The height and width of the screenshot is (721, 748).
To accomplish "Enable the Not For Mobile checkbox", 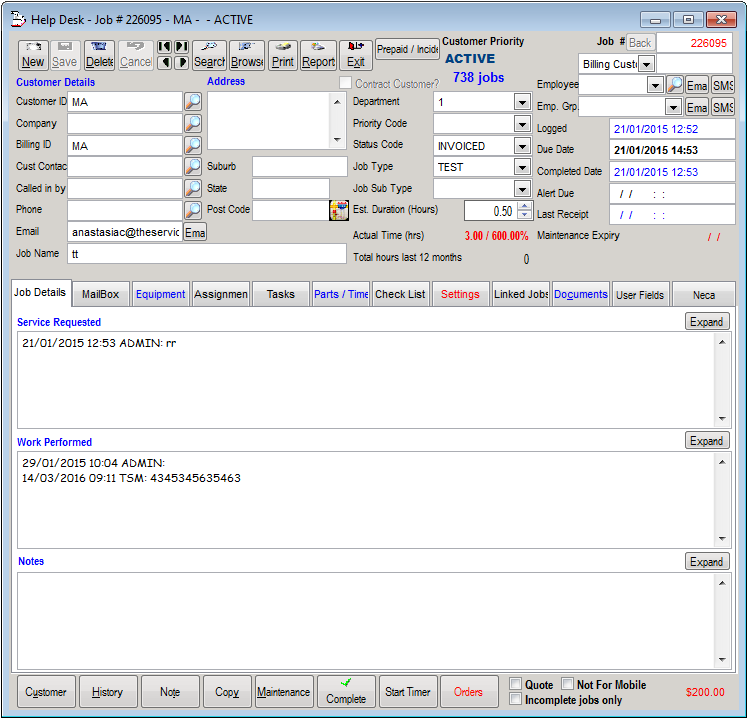I will pyautogui.click(x=567, y=685).
